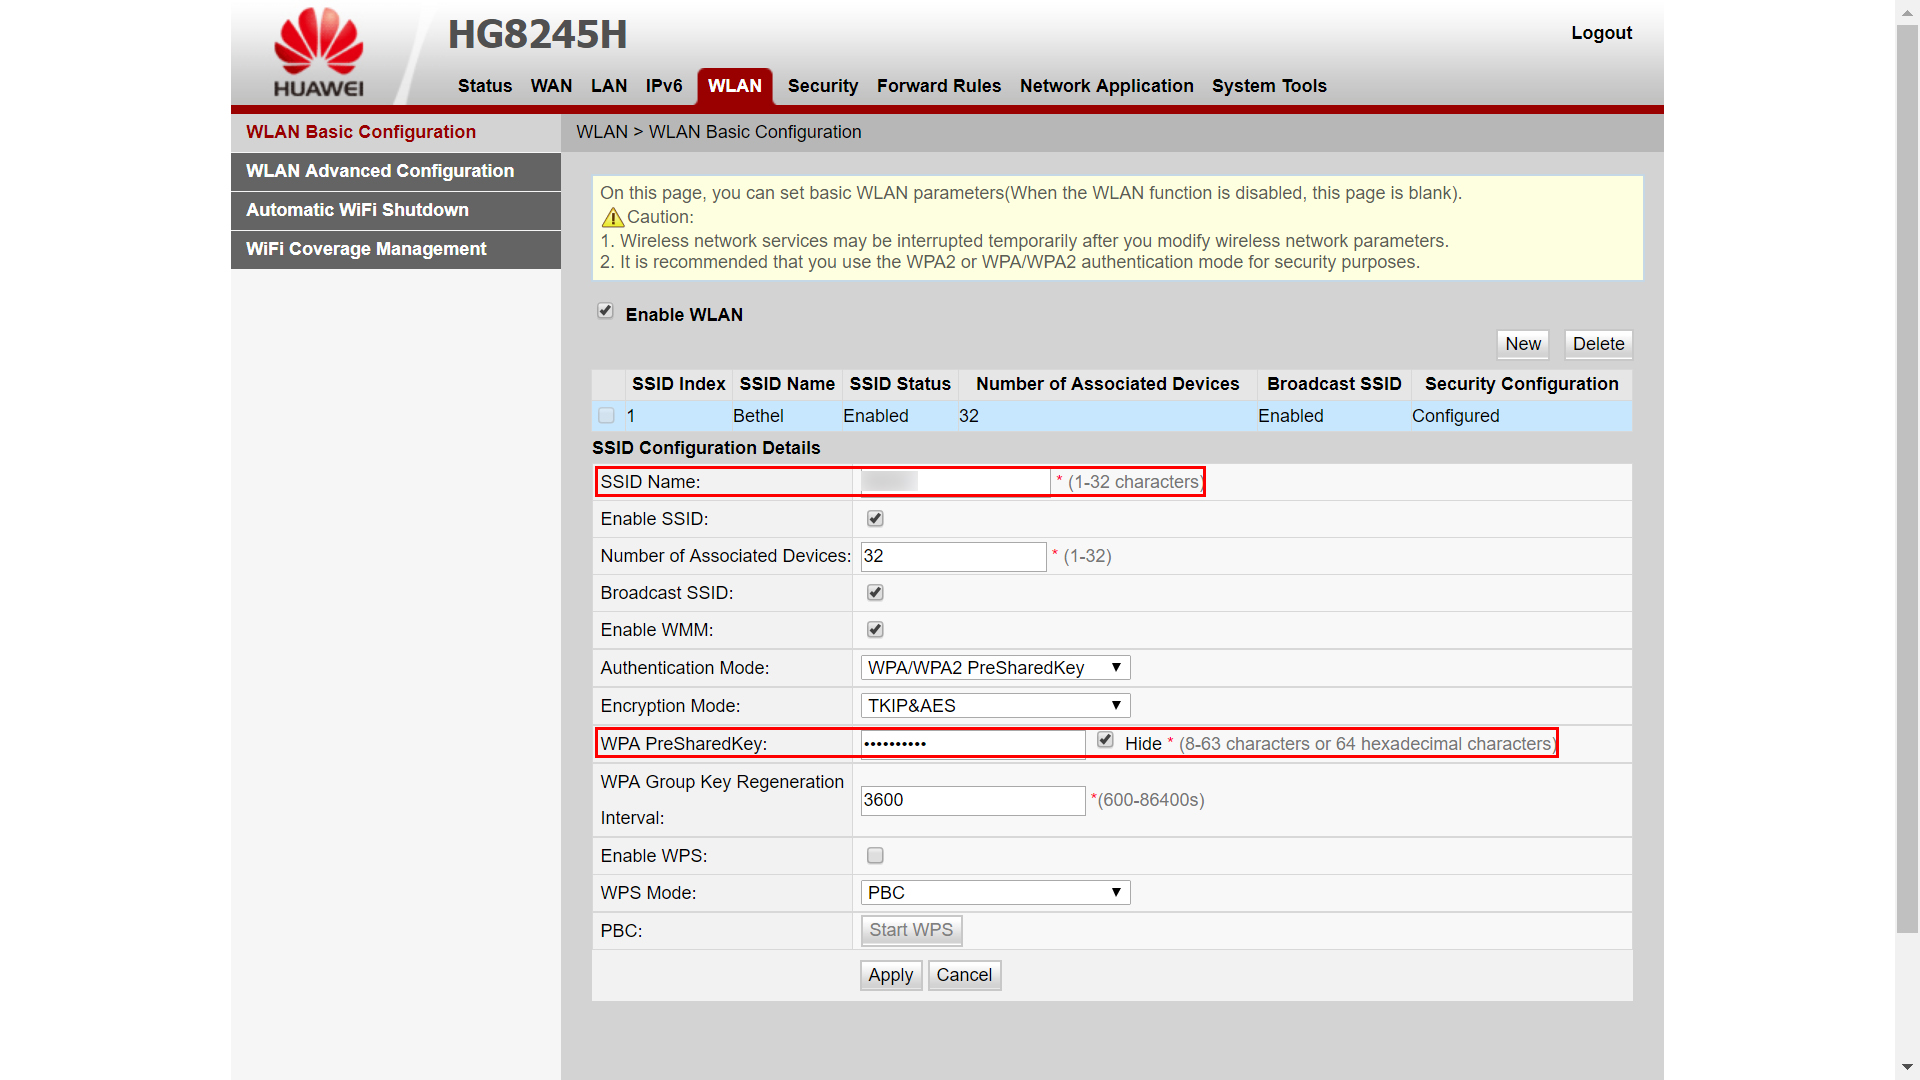Uncheck the Enable SSID checkbox
The image size is (1920, 1080).
coord(875,518)
